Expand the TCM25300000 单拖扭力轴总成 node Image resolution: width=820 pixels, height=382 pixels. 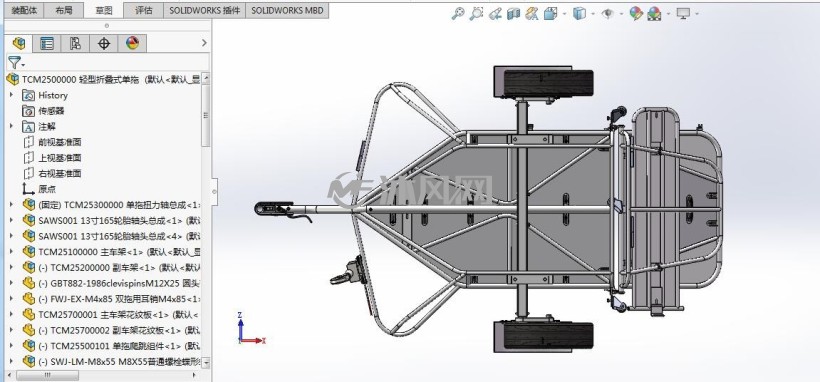pyautogui.click(x=12, y=205)
